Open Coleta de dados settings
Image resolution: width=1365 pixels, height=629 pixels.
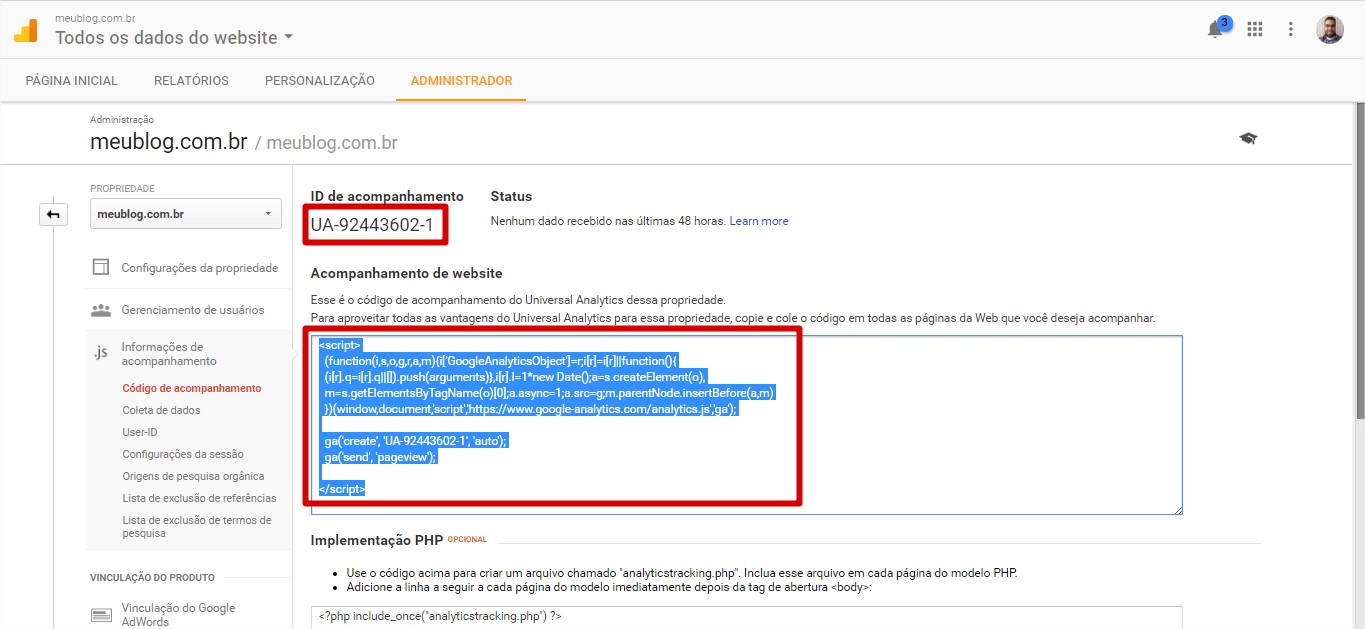point(161,410)
